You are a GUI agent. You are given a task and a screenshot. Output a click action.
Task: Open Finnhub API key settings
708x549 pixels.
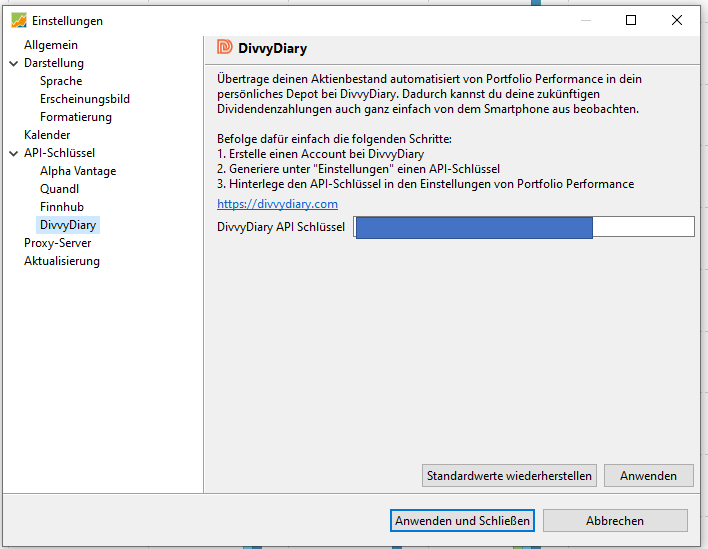(62, 207)
